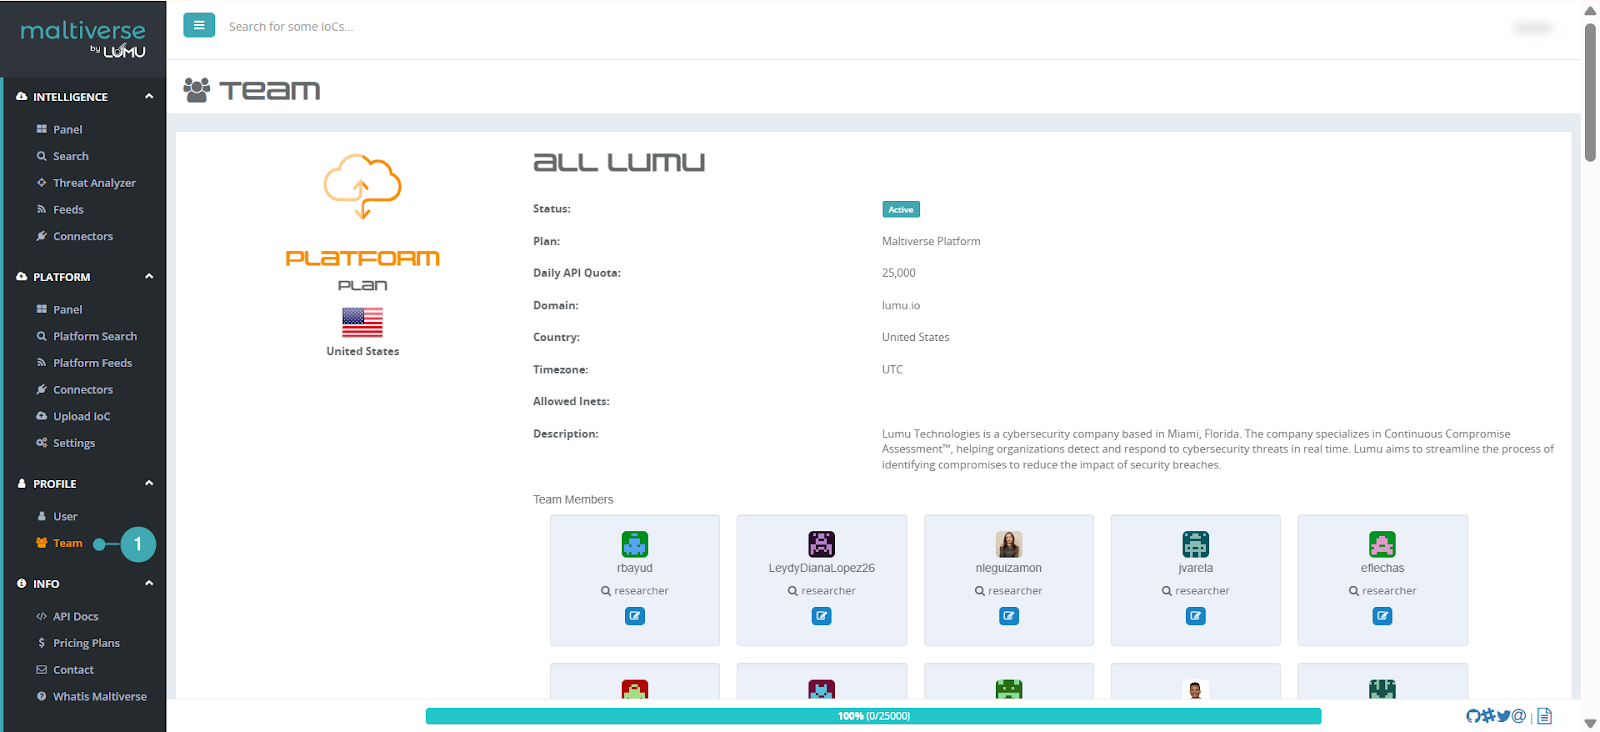The image size is (1600, 732).
Task: Go to Upload IoC in sidebar
Action: pyautogui.click(x=81, y=416)
